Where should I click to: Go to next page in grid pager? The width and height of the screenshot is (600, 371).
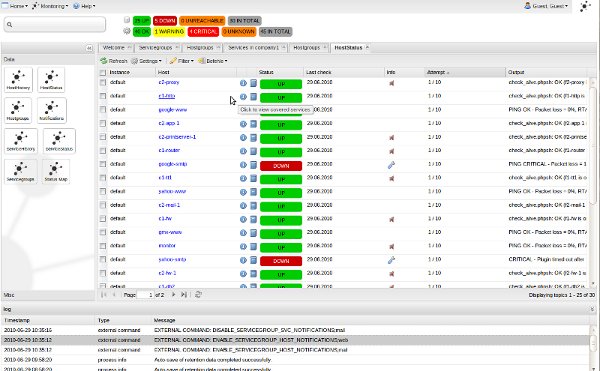pyautogui.click(x=174, y=295)
